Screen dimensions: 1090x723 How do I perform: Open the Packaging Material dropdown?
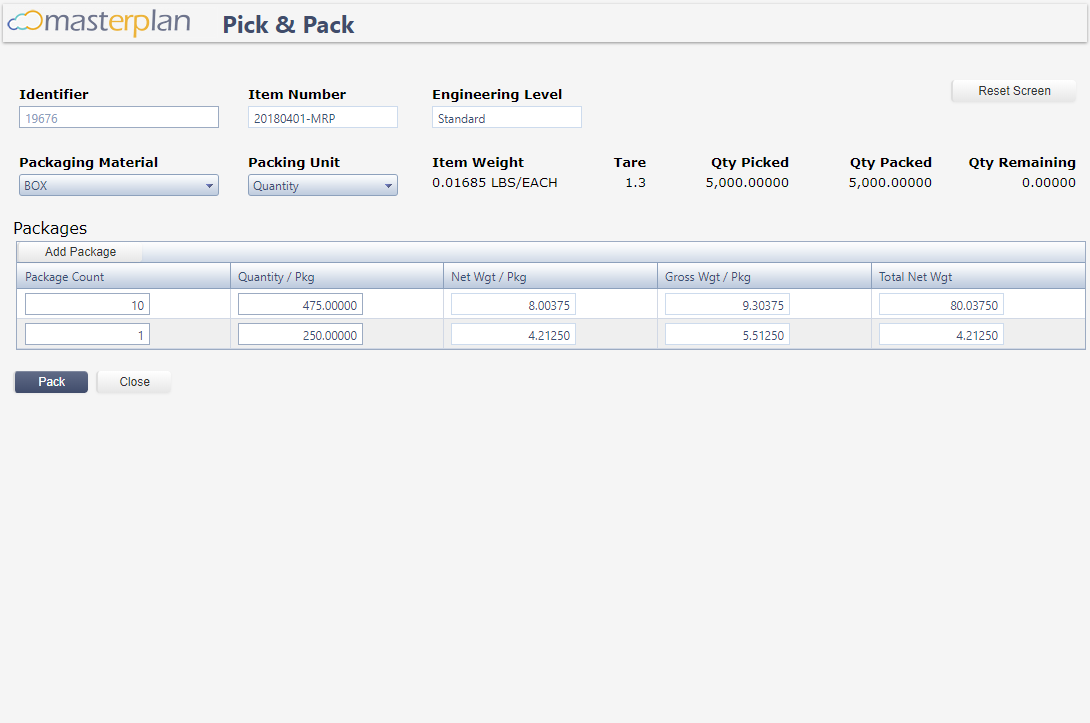pyautogui.click(x=119, y=185)
